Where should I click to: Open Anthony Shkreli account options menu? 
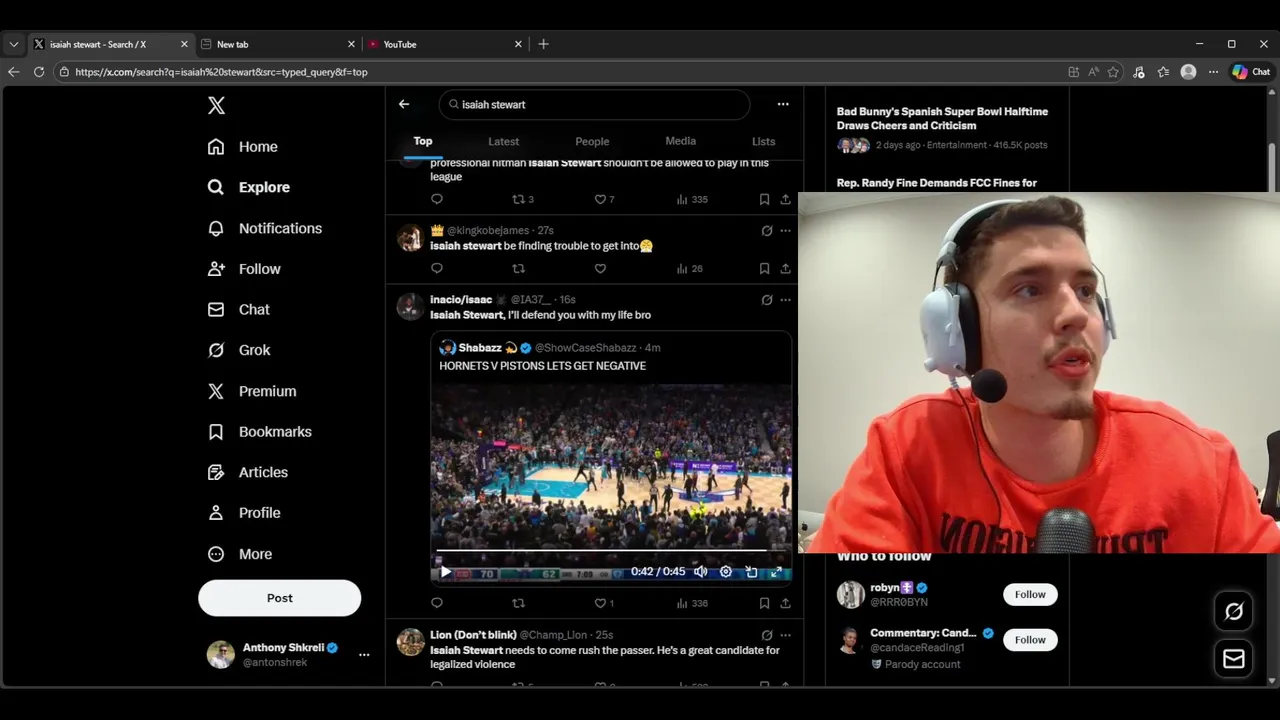[x=364, y=655]
